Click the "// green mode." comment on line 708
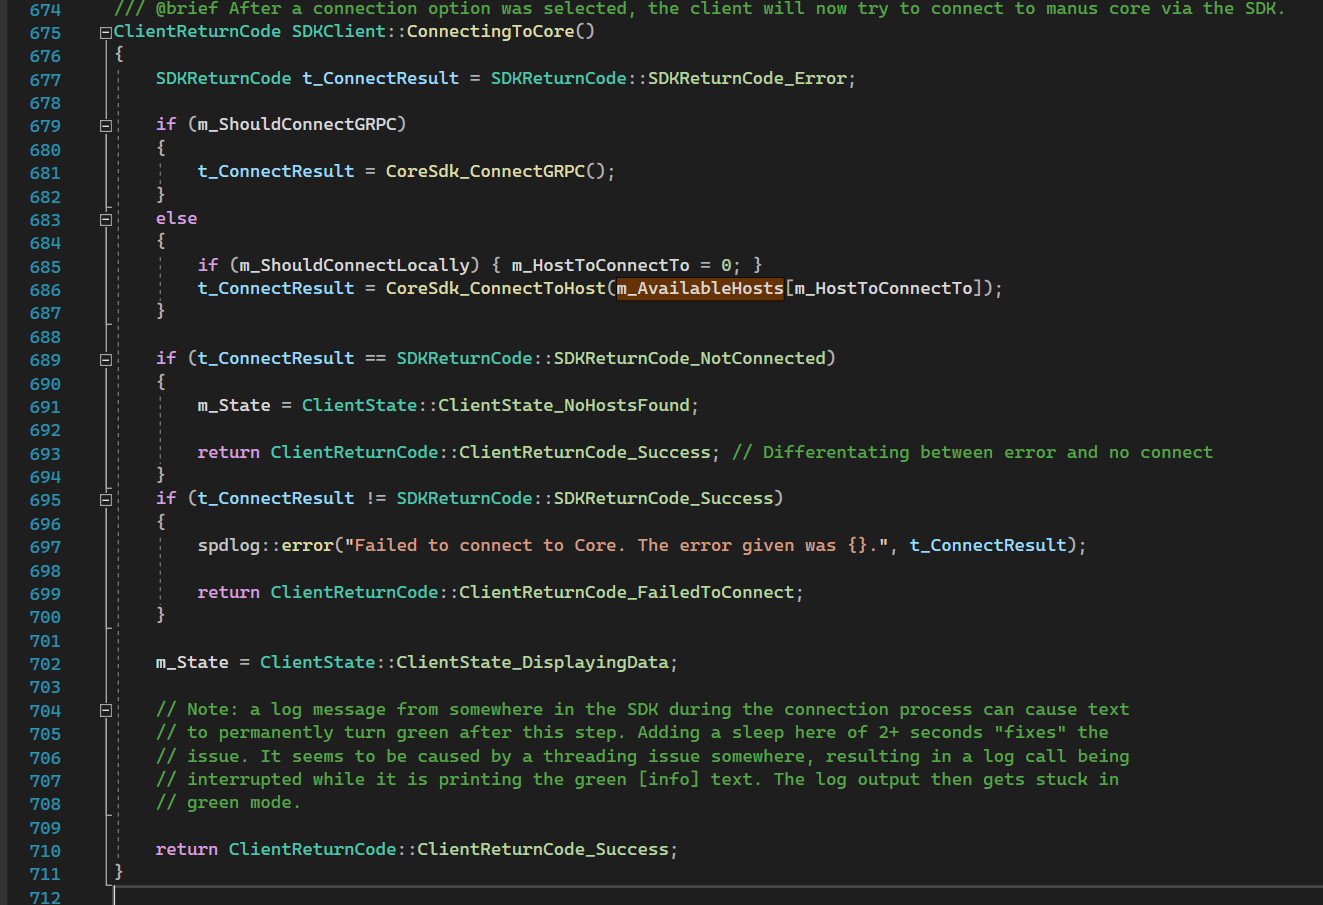Screen dimensions: 1323x905 [x=228, y=802]
